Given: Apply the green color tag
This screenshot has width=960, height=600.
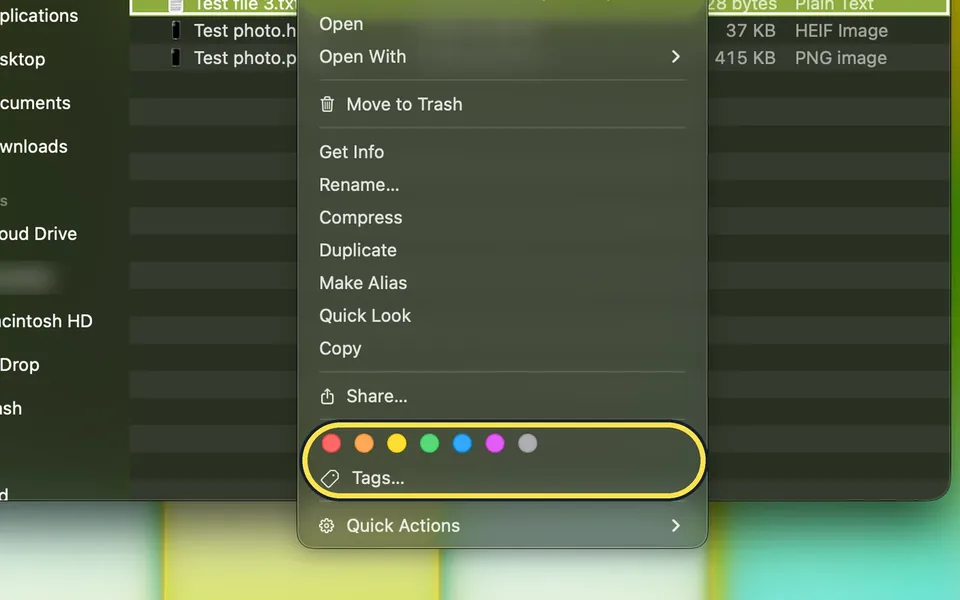Looking at the screenshot, I should [430, 443].
